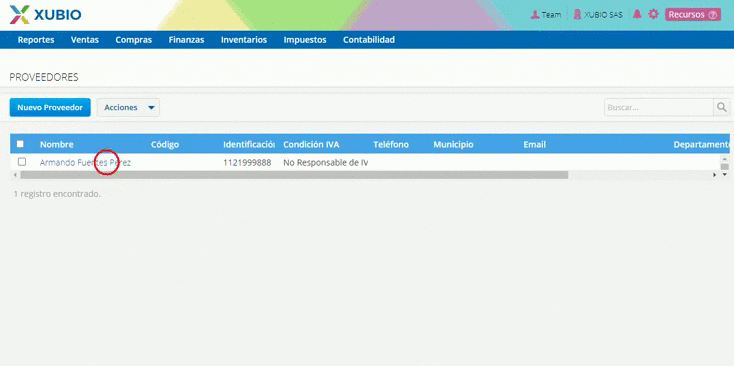Open the Compras menu
Screen dimensions: 734x366
133,40
